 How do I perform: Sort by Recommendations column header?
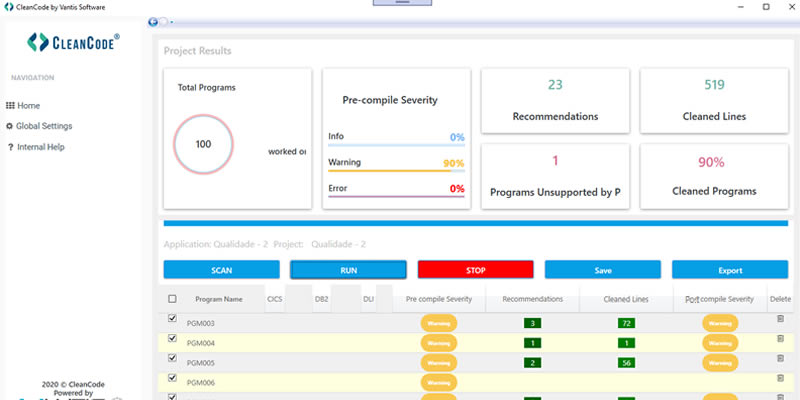[533, 299]
